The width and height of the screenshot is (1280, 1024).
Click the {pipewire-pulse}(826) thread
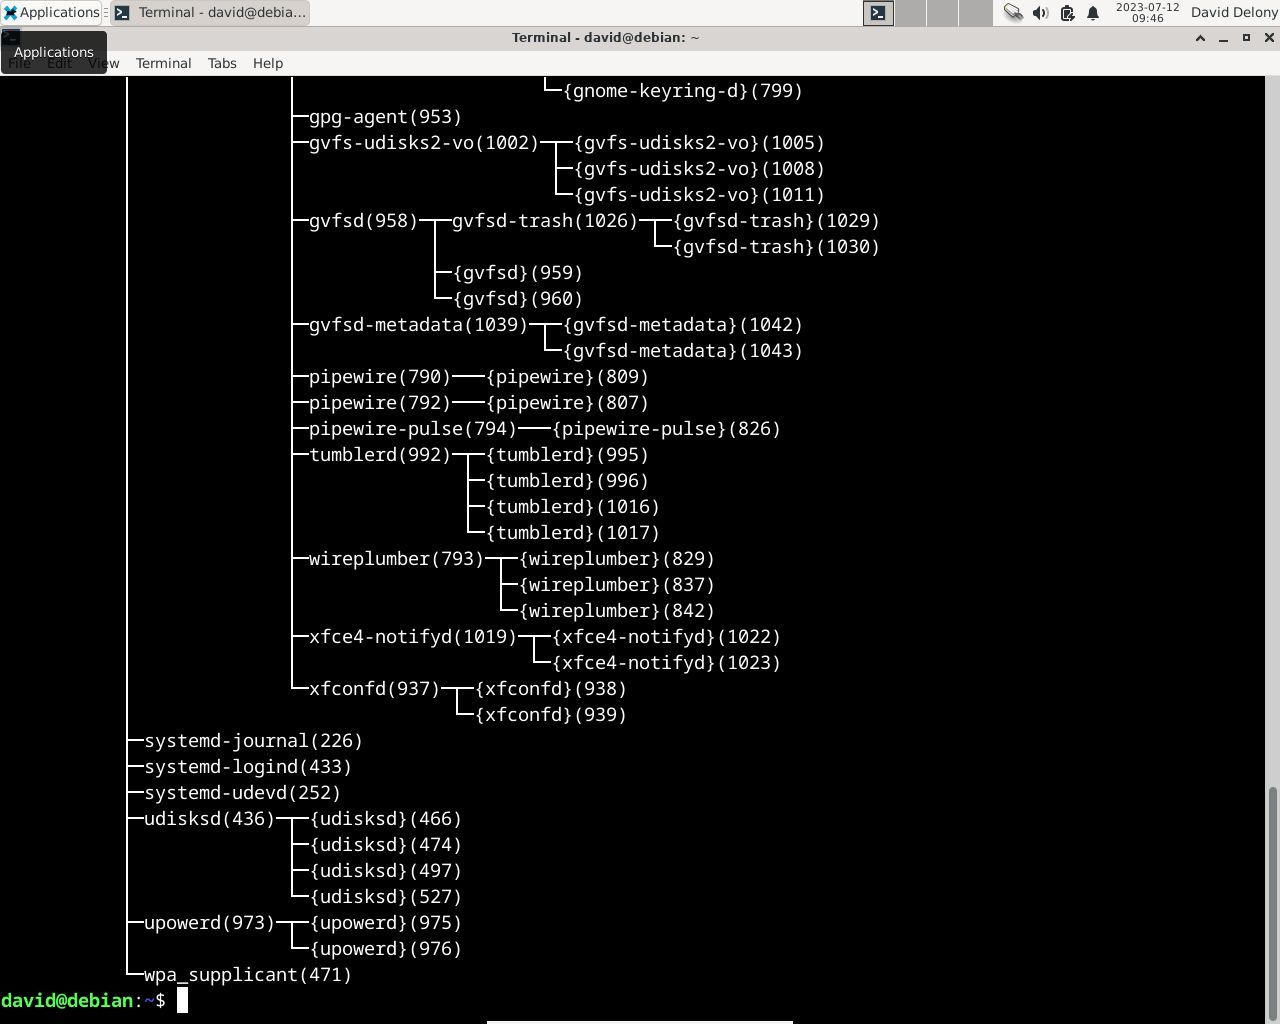coord(666,429)
